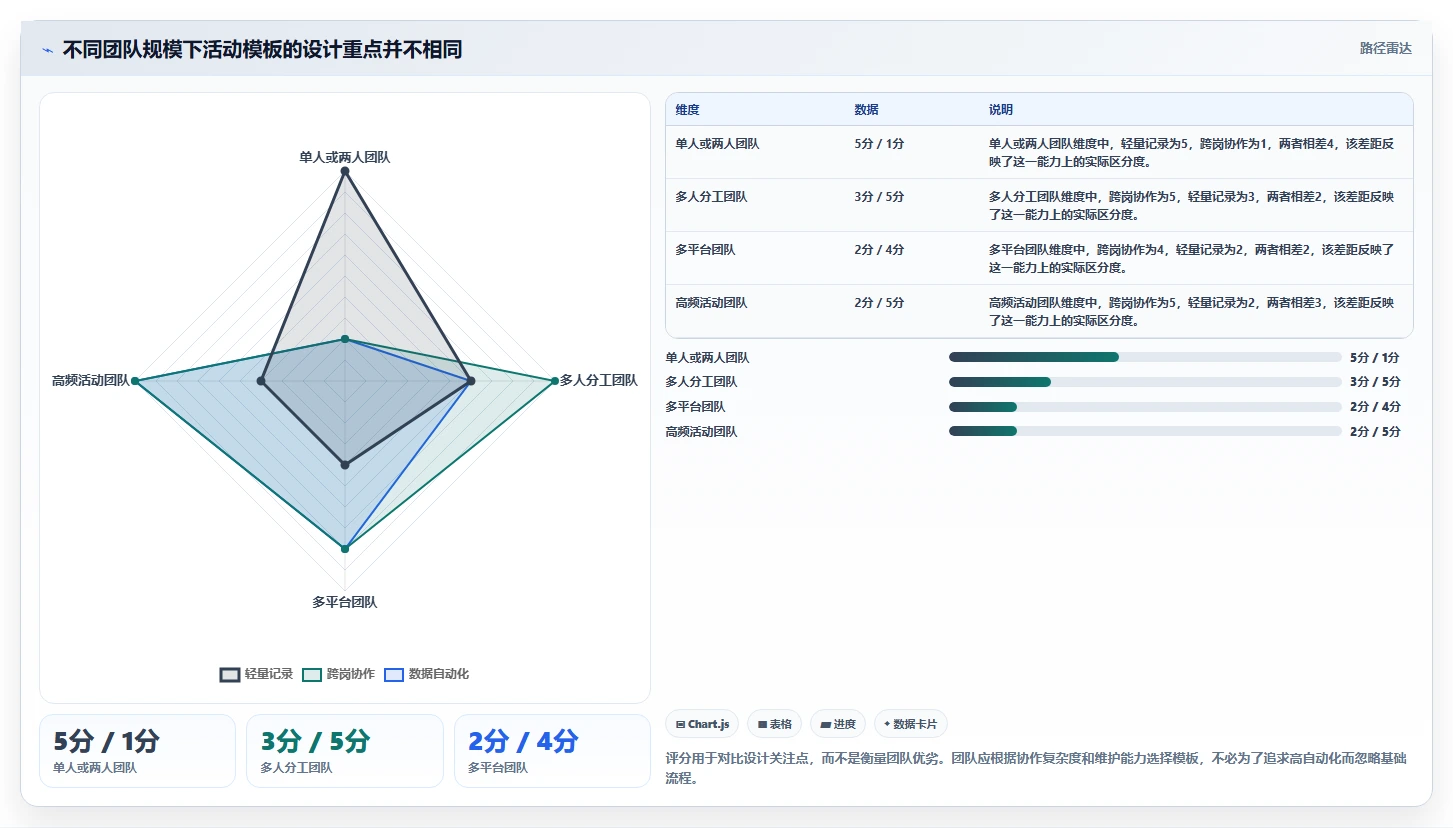The height and width of the screenshot is (828, 1453).
Task: Click the 5分 / 1分 value right of the progress bar
Action: click(x=1375, y=357)
